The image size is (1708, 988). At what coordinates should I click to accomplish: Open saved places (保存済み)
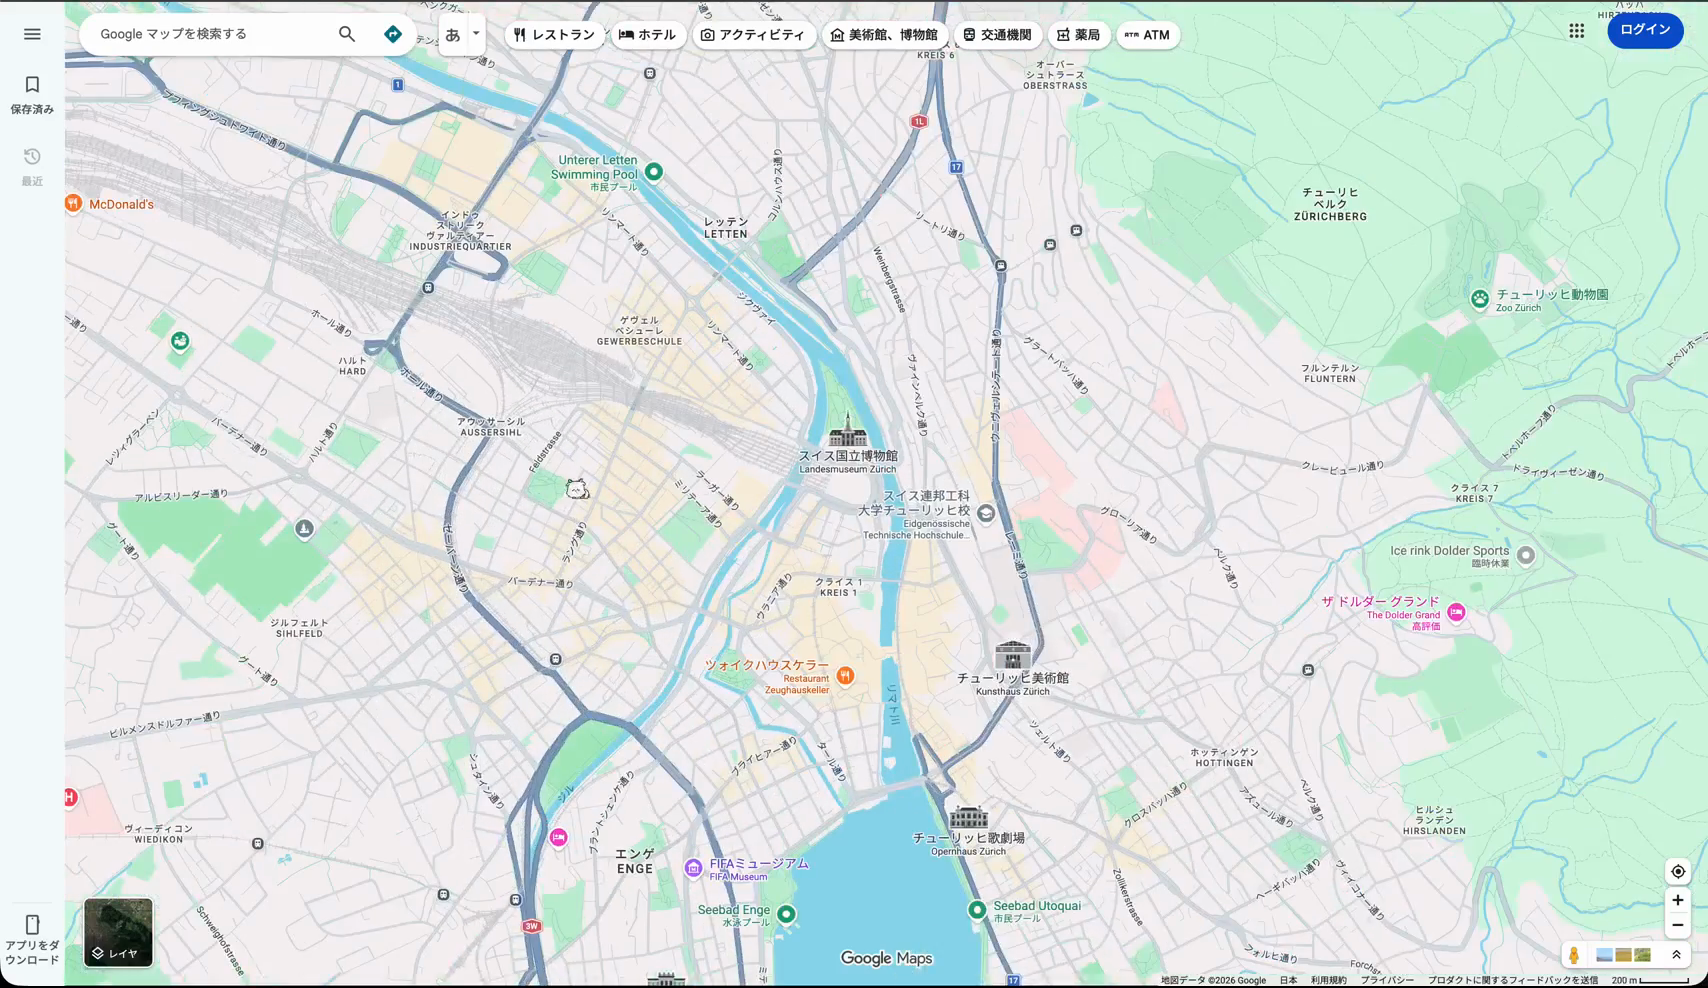(x=32, y=95)
